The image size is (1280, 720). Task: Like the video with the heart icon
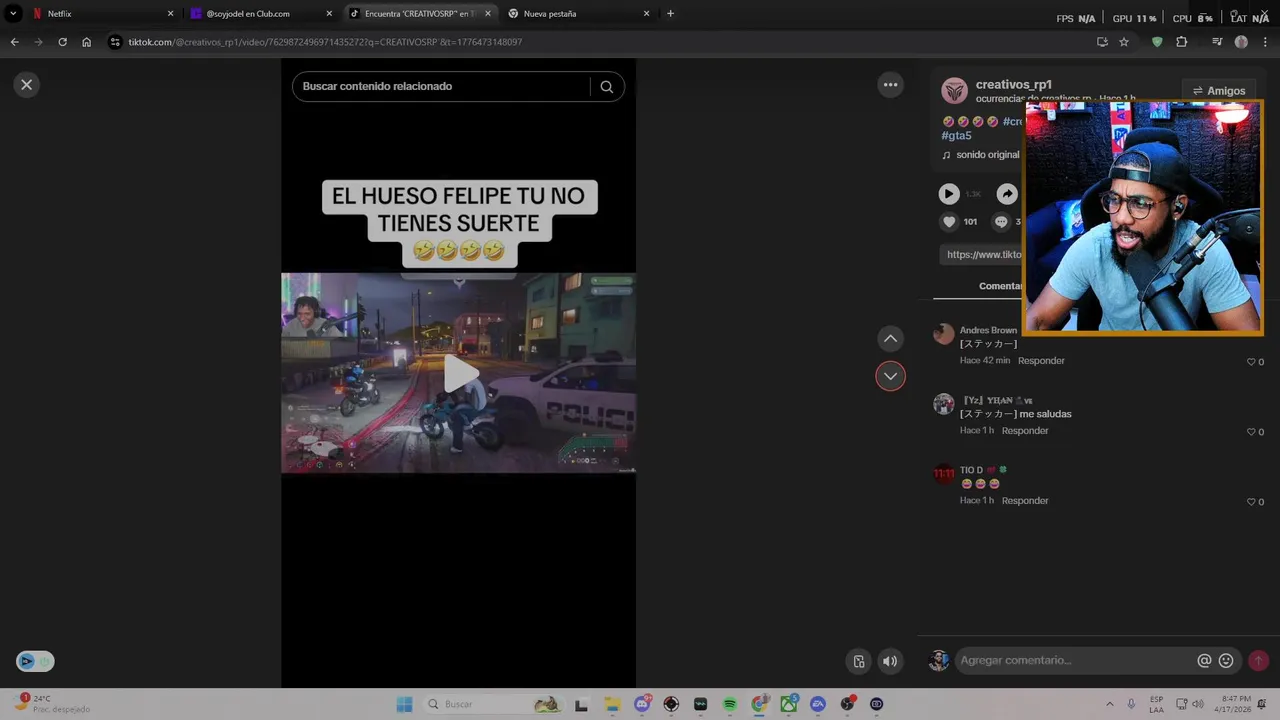(x=949, y=222)
